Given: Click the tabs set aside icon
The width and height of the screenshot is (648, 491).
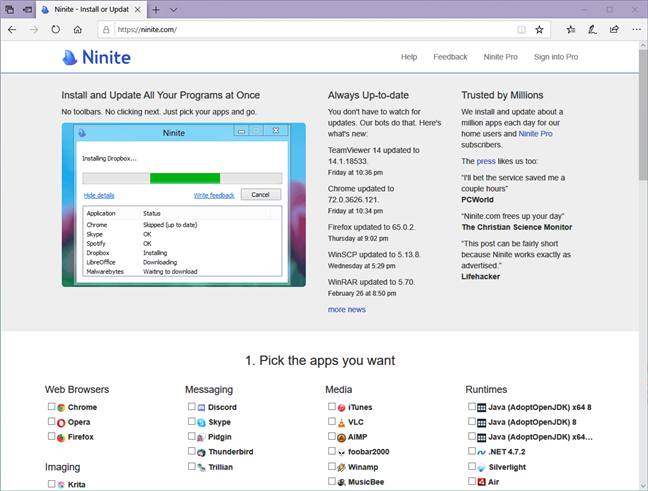Looking at the screenshot, I should 10,10.
